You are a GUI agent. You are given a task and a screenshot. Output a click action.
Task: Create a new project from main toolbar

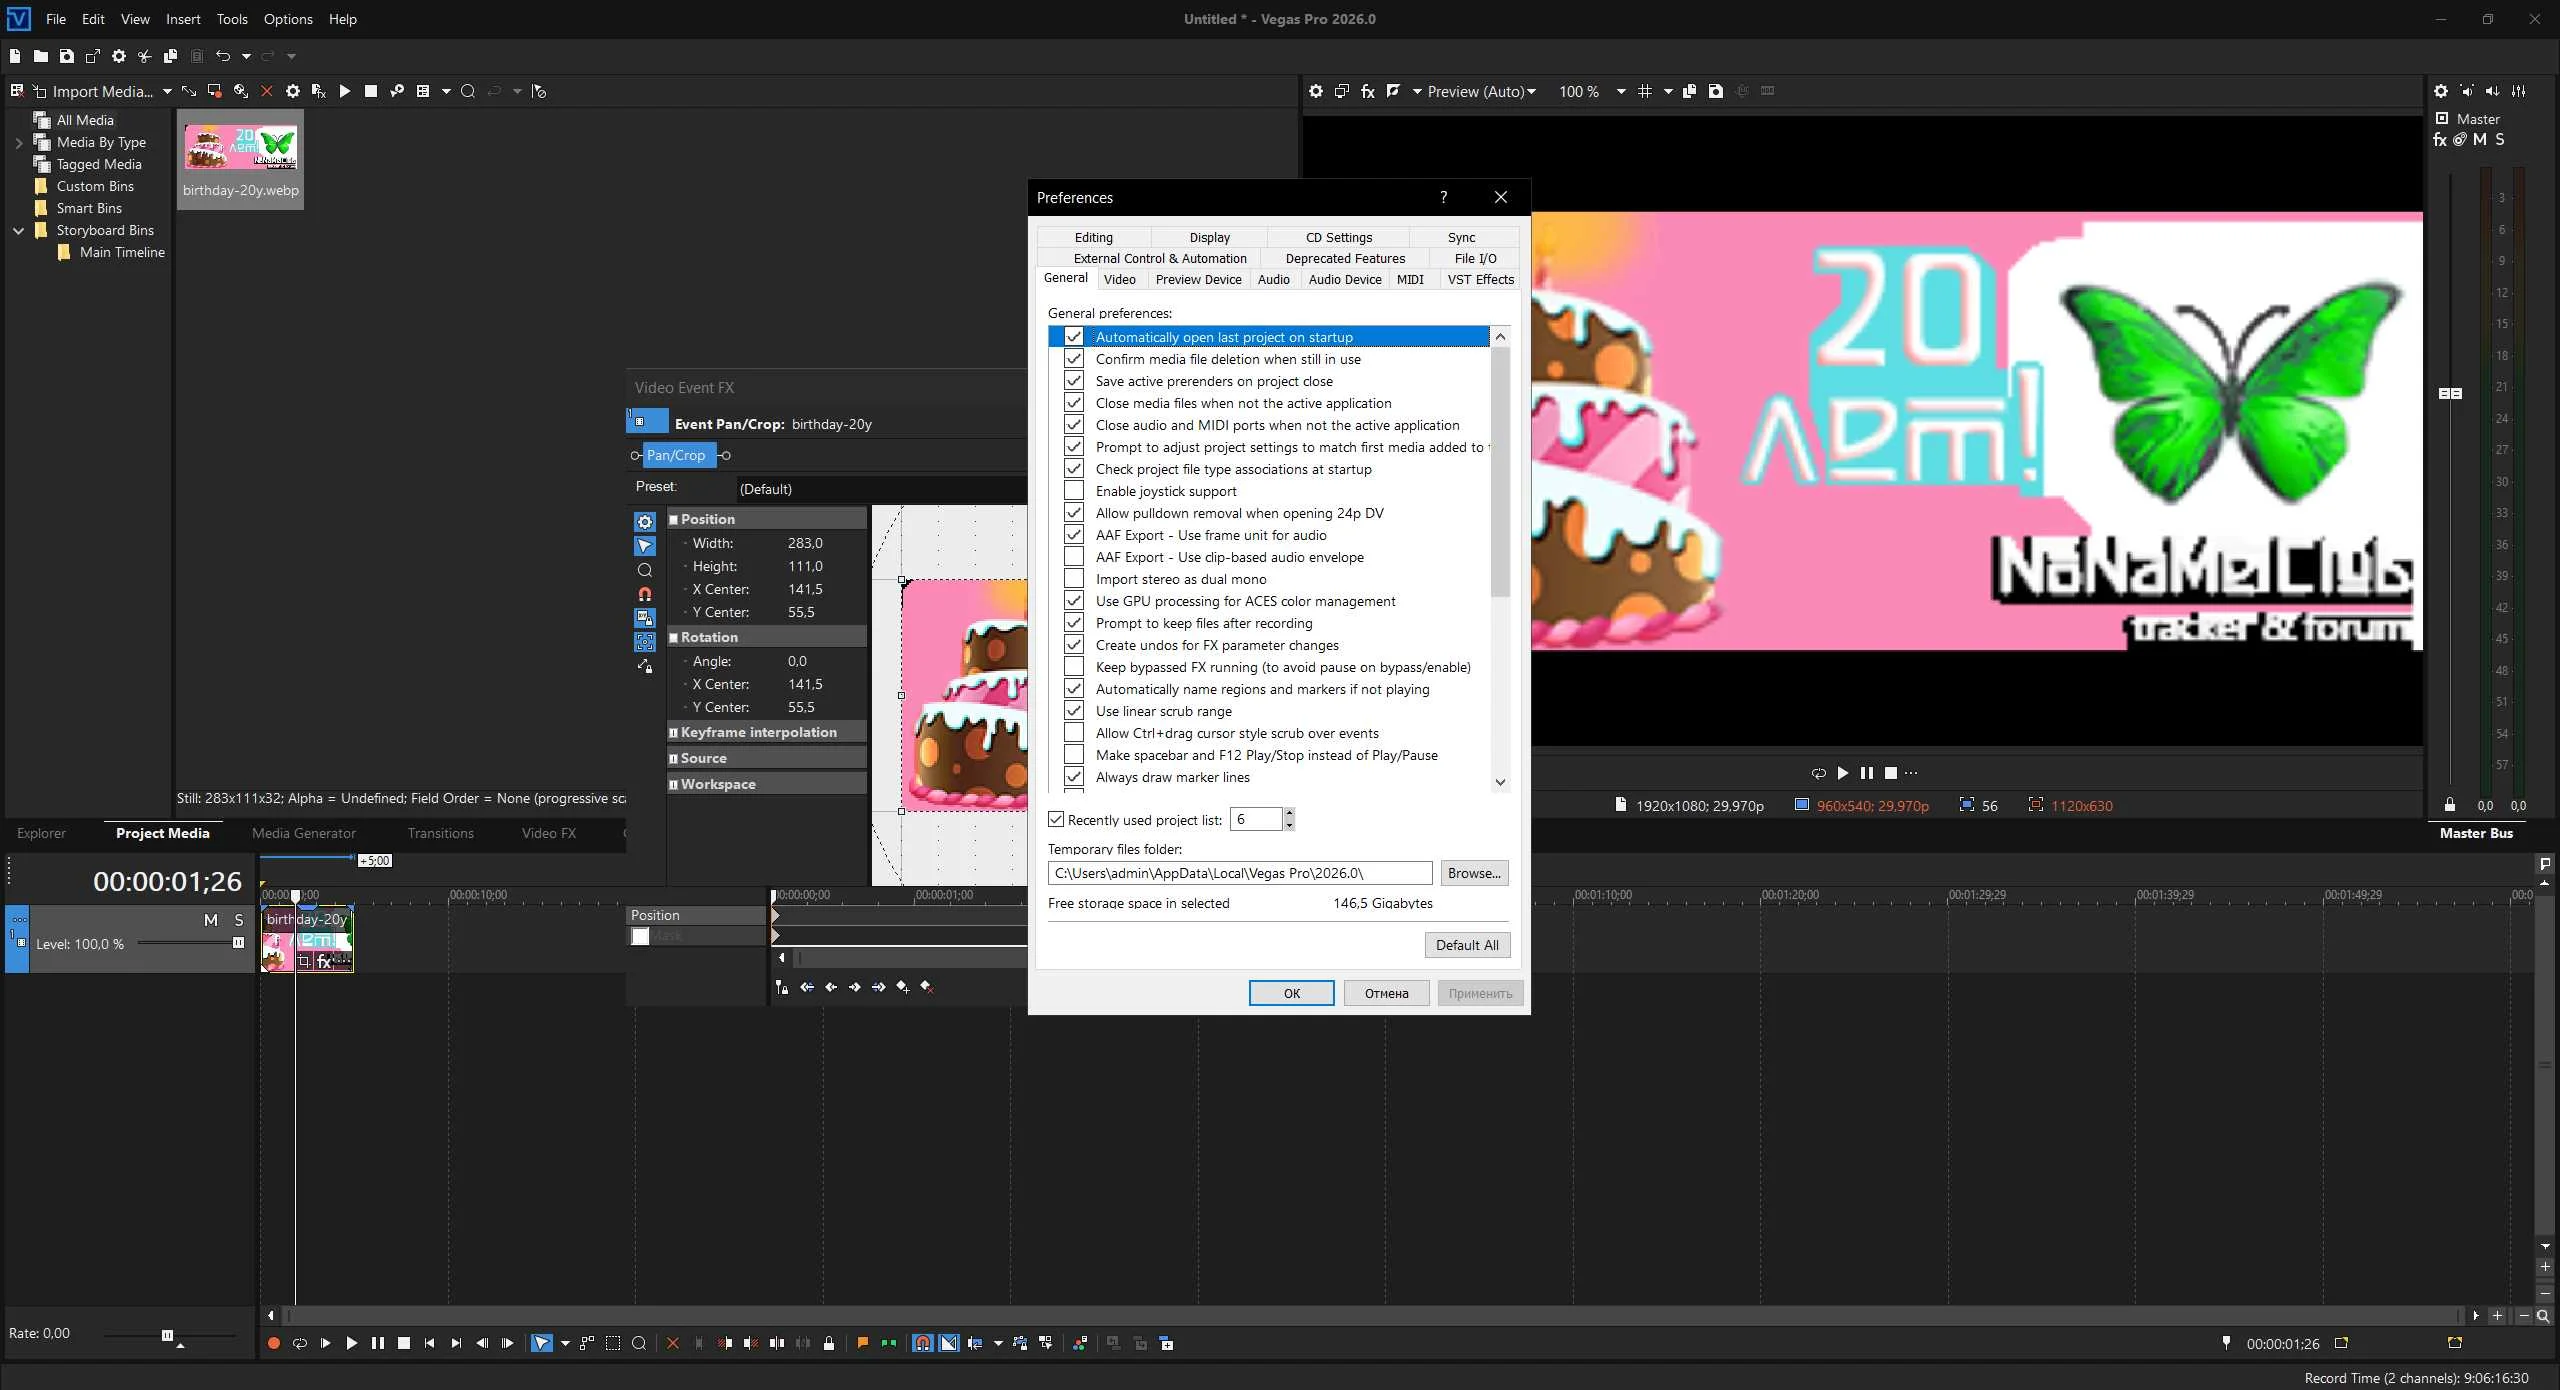click(15, 56)
